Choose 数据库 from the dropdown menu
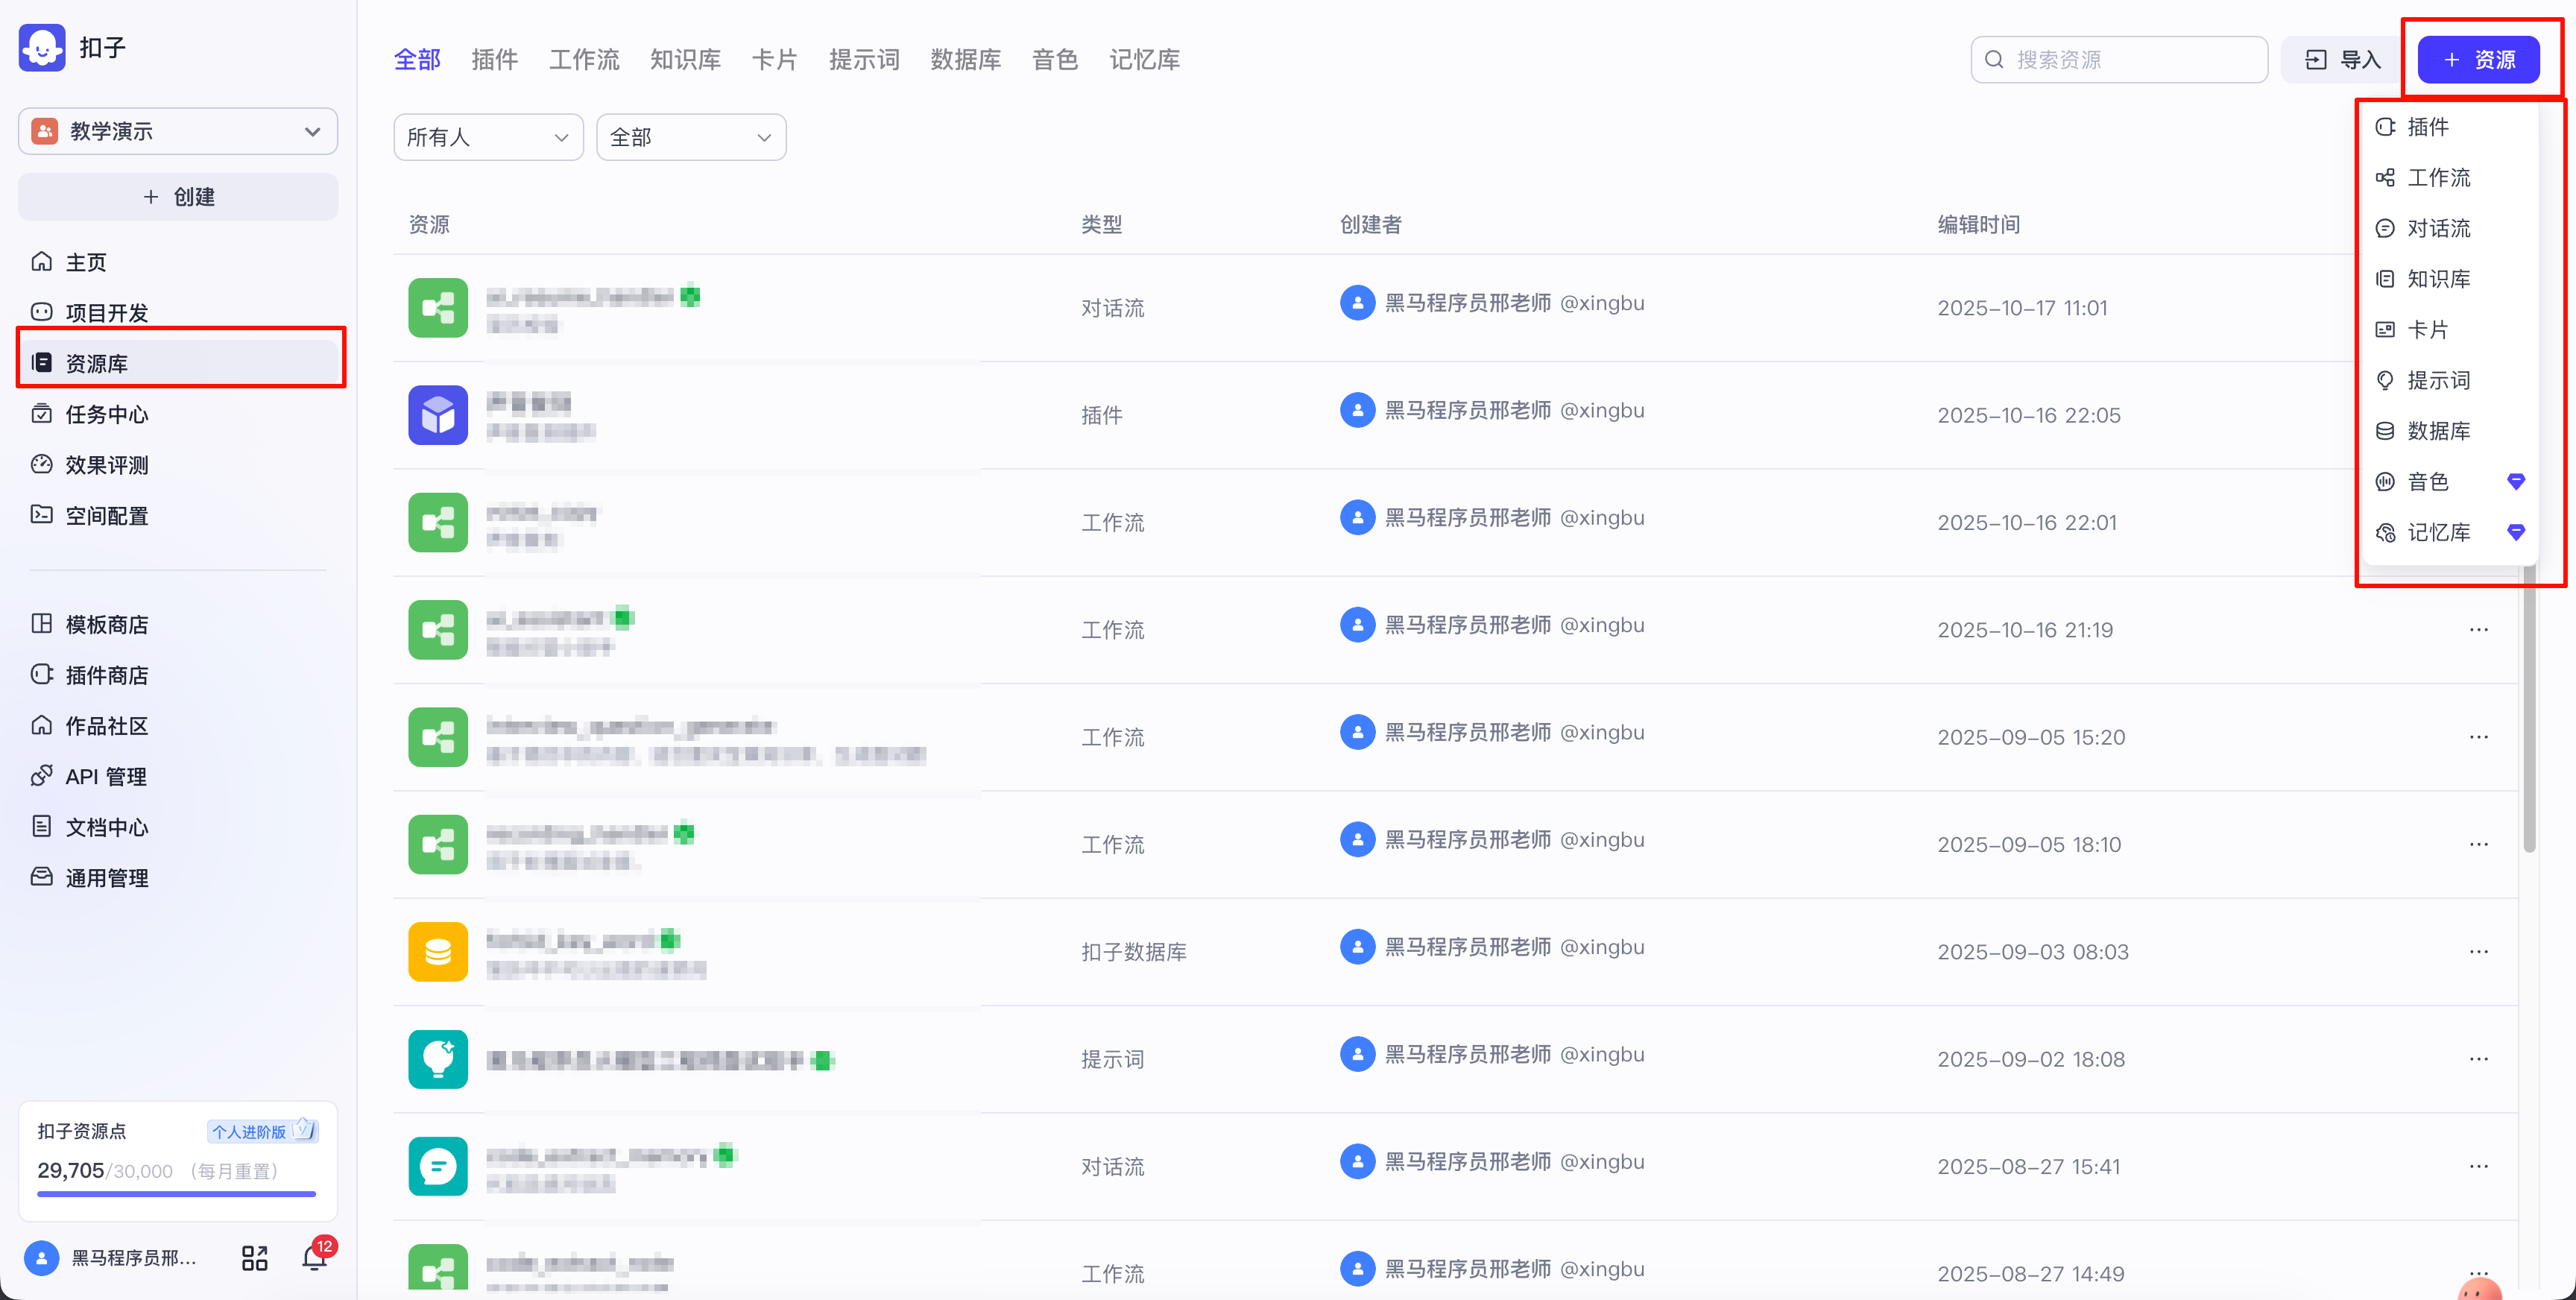This screenshot has height=1300, width=2576. coord(2437,431)
